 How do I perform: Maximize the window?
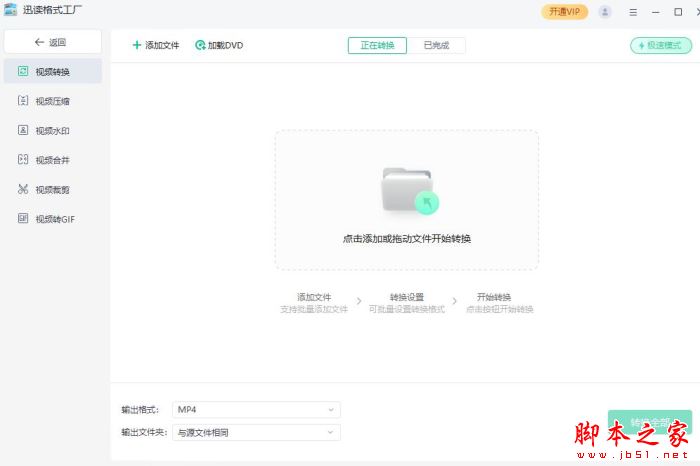click(678, 12)
